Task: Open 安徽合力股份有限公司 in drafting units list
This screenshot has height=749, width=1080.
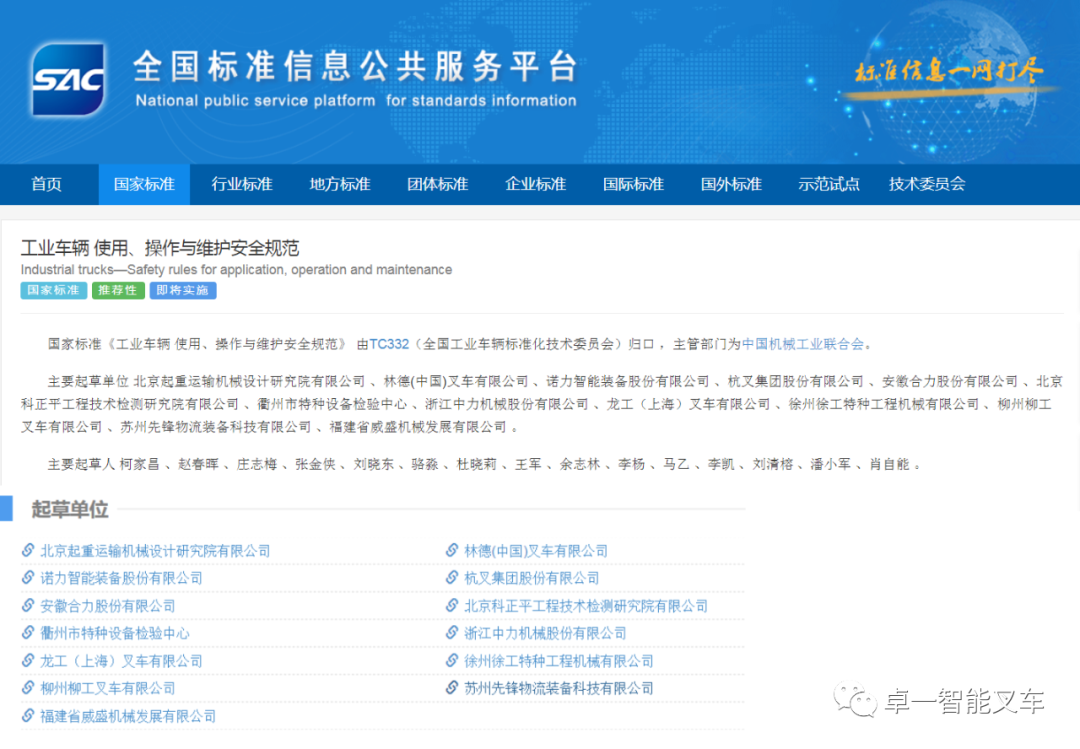Action: (108, 606)
